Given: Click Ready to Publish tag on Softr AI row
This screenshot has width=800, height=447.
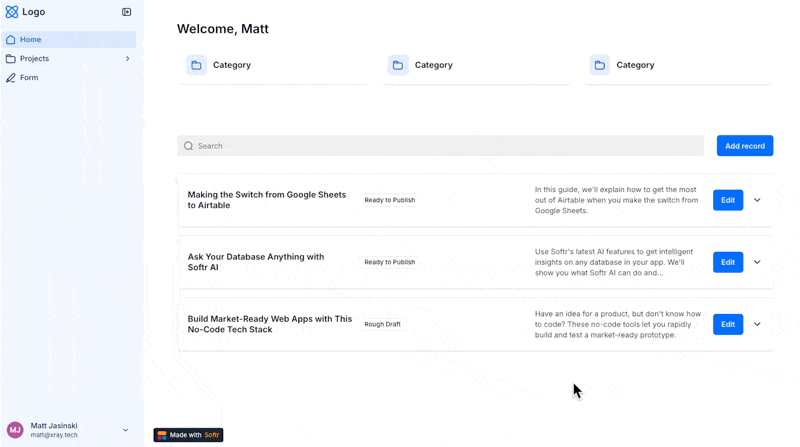Looking at the screenshot, I should 390,262.
